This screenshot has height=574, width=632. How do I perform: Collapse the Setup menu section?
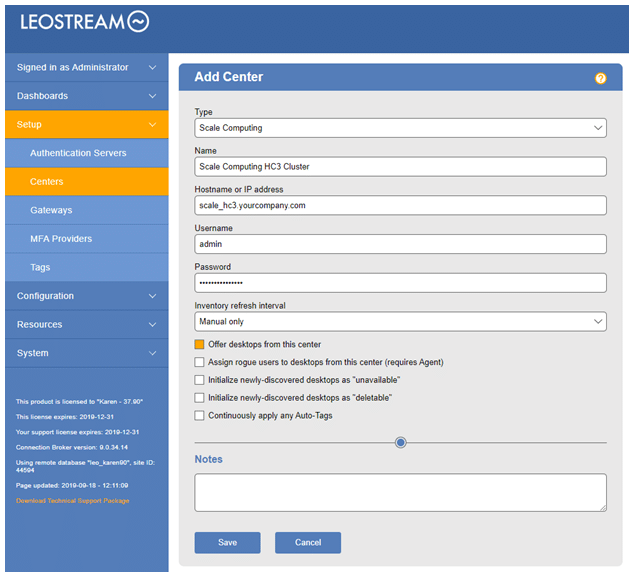tap(87, 125)
